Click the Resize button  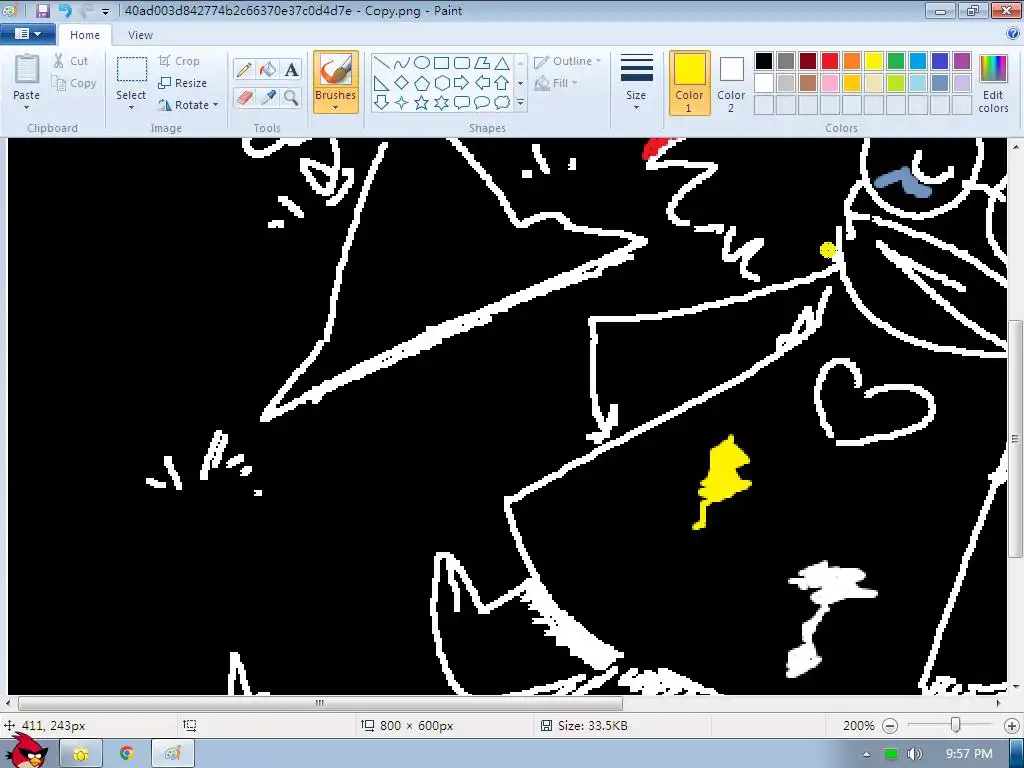[182, 83]
